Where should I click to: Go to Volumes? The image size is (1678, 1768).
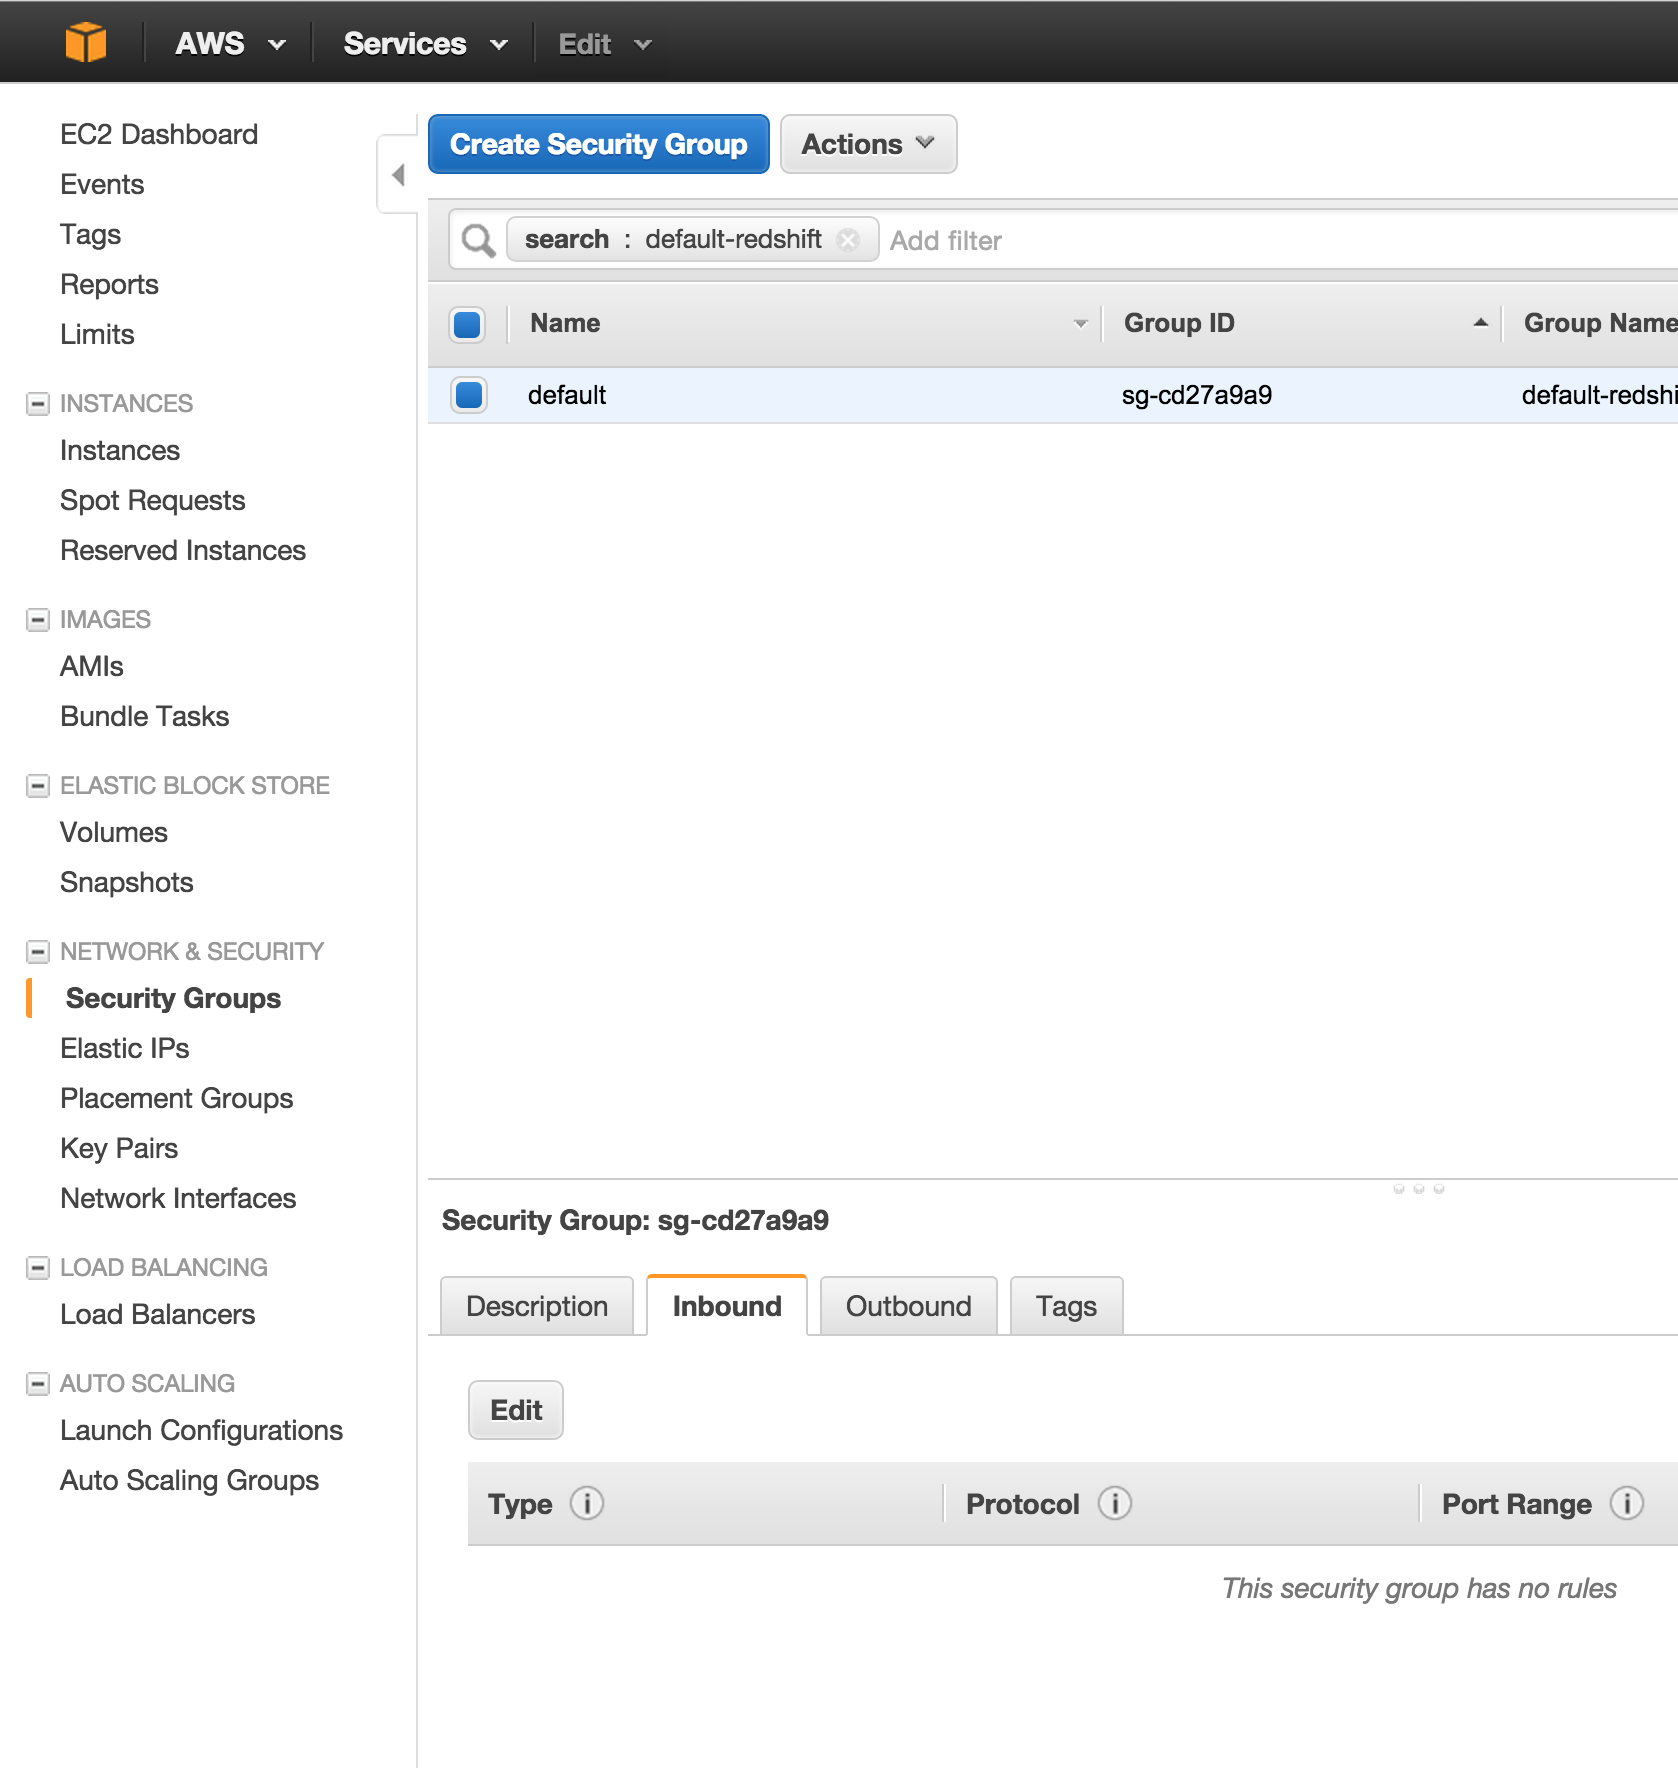[x=114, y=832]
